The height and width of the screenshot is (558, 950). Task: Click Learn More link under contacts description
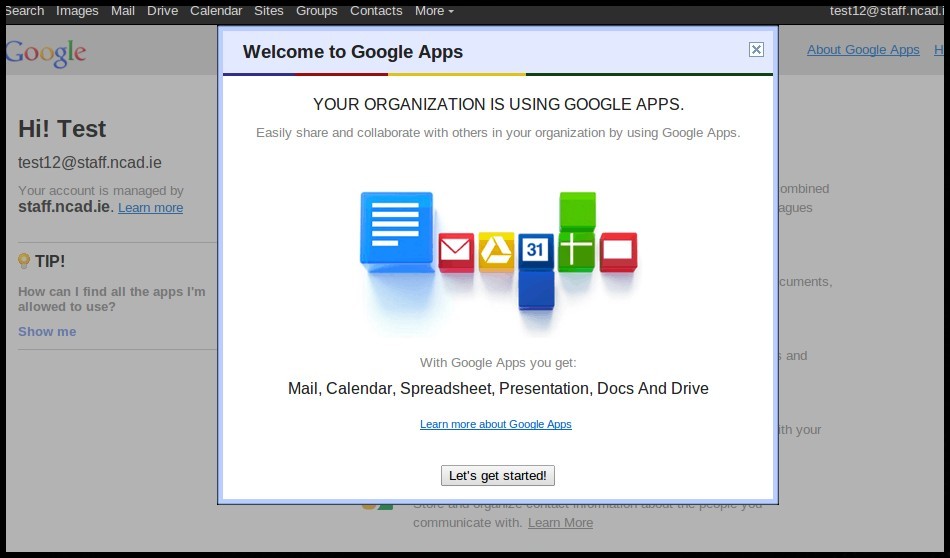pos(560,522)
